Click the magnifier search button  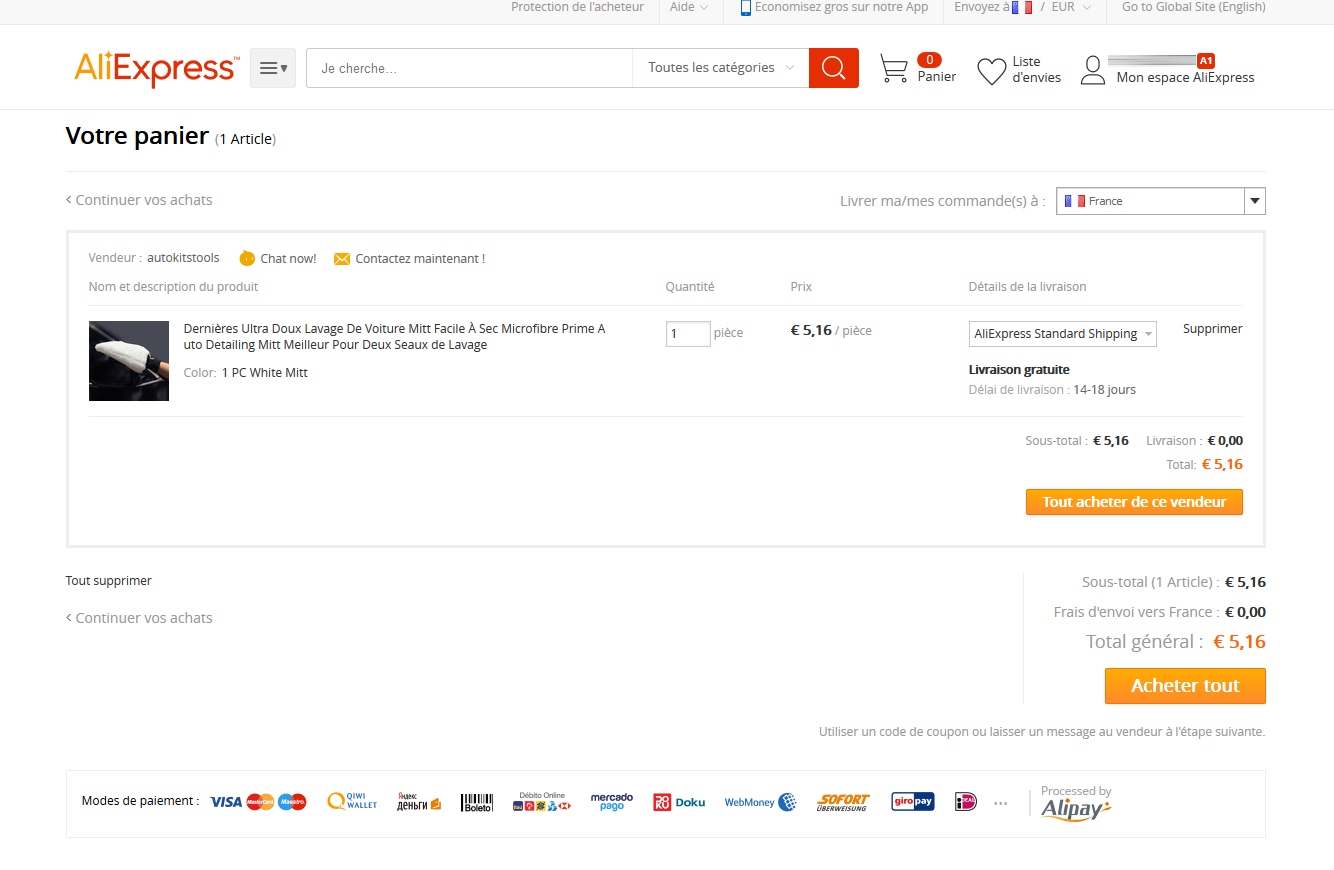[x=833, y=68]
